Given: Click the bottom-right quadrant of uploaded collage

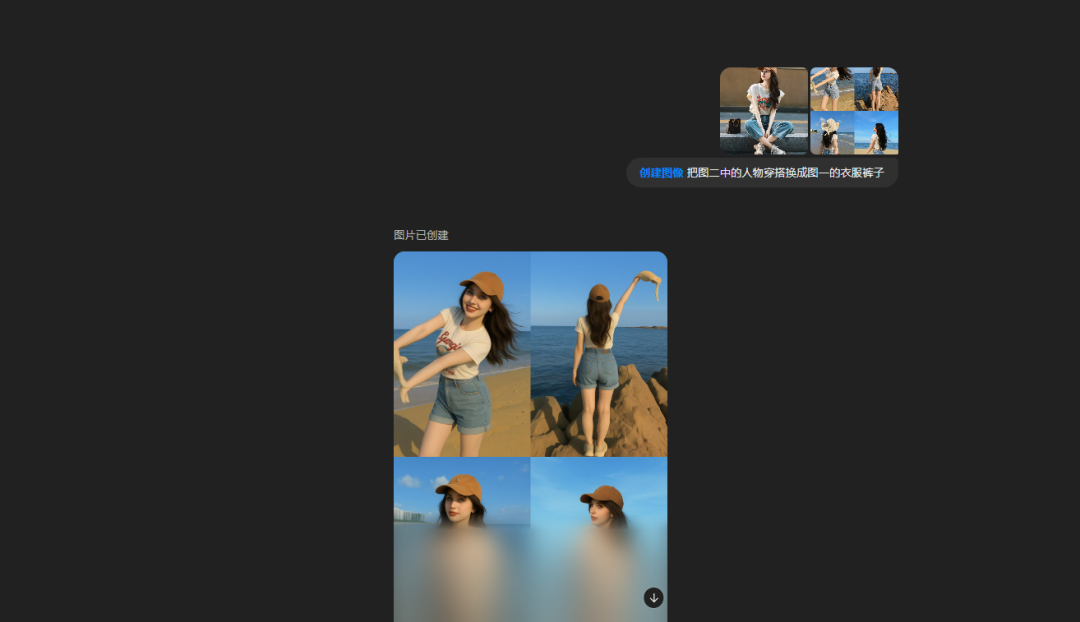Looking at the screenshot, I should [x=877, y=133].
